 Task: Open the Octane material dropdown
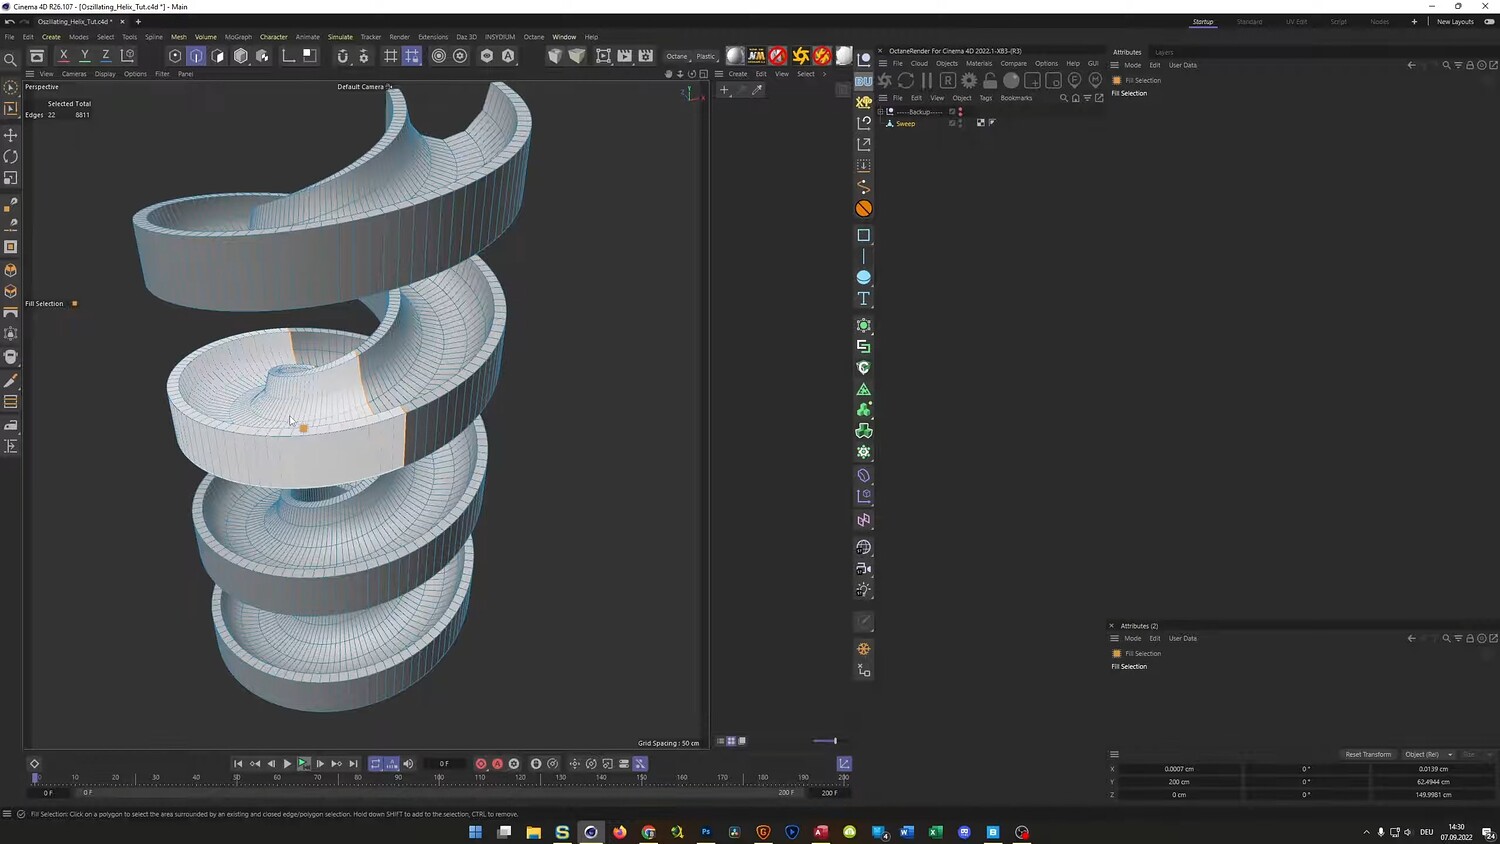[679, 56]
